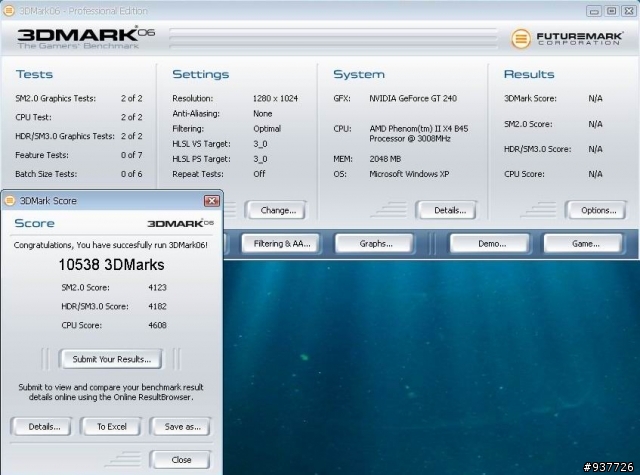Click the Results section heading

529,74
